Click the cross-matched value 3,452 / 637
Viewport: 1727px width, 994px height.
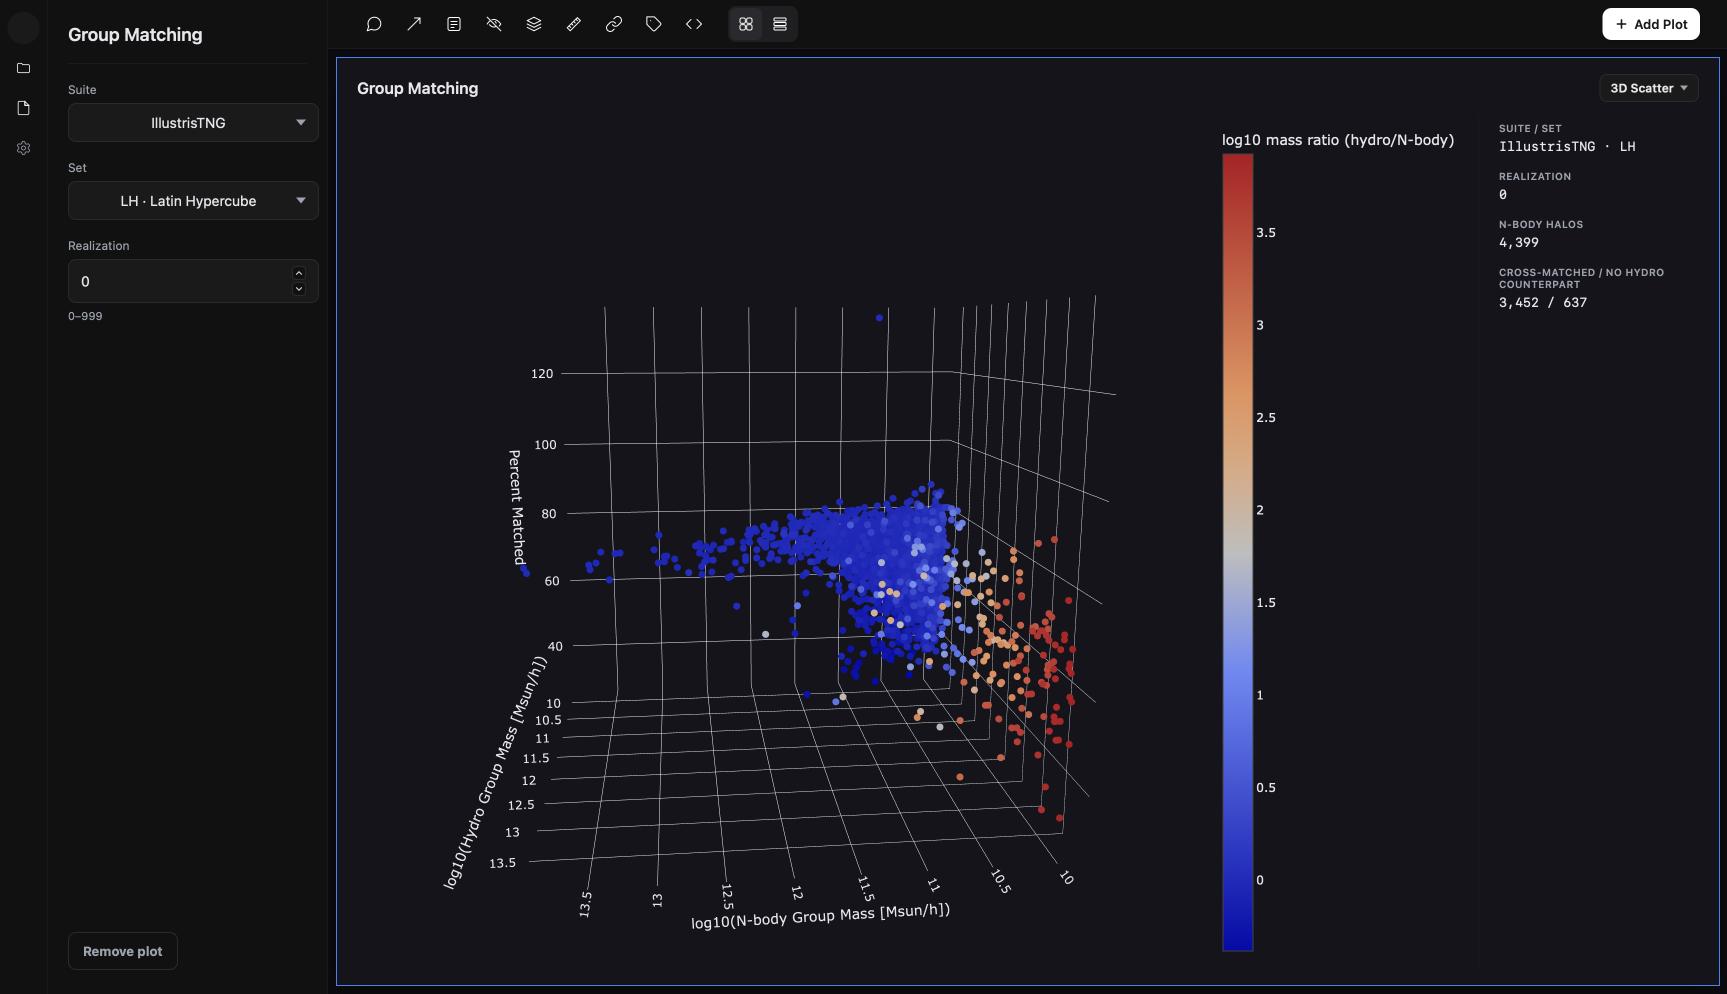[1543, 303]
